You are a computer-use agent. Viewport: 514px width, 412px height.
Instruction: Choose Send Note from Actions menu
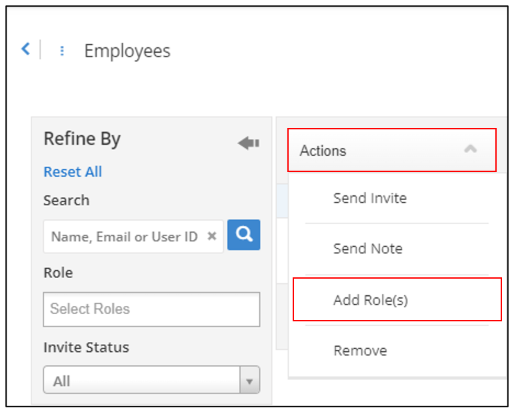(368, 249)
